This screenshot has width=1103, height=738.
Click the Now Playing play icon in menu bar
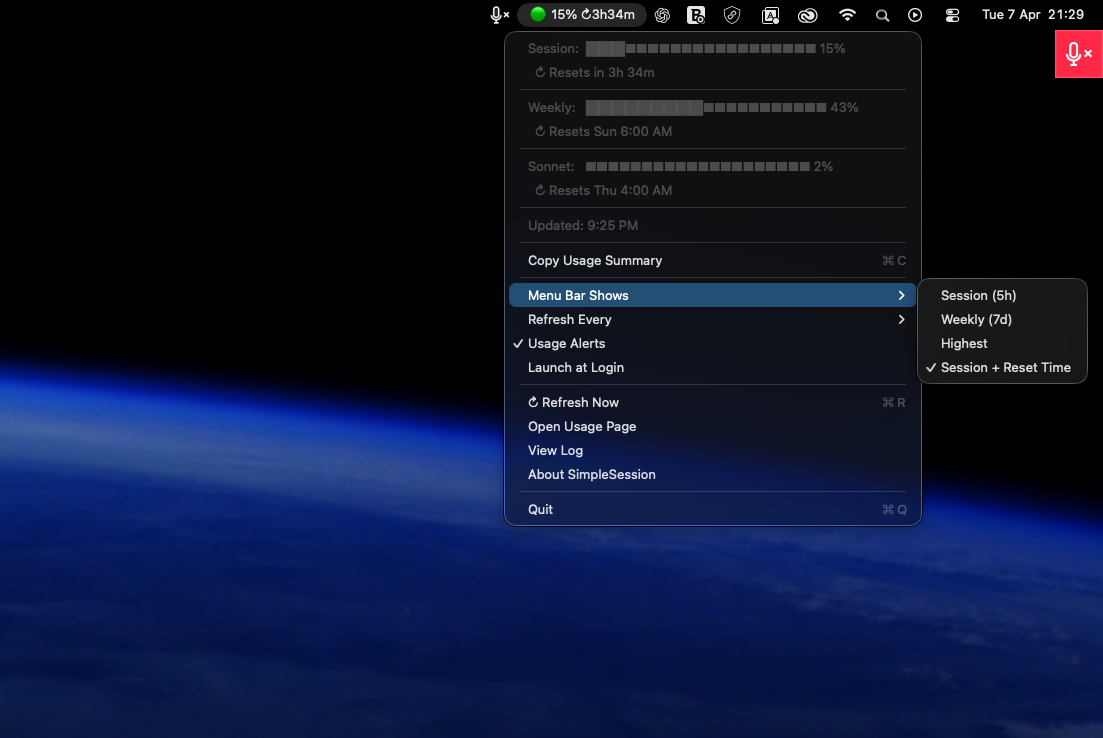click(915, 15)
